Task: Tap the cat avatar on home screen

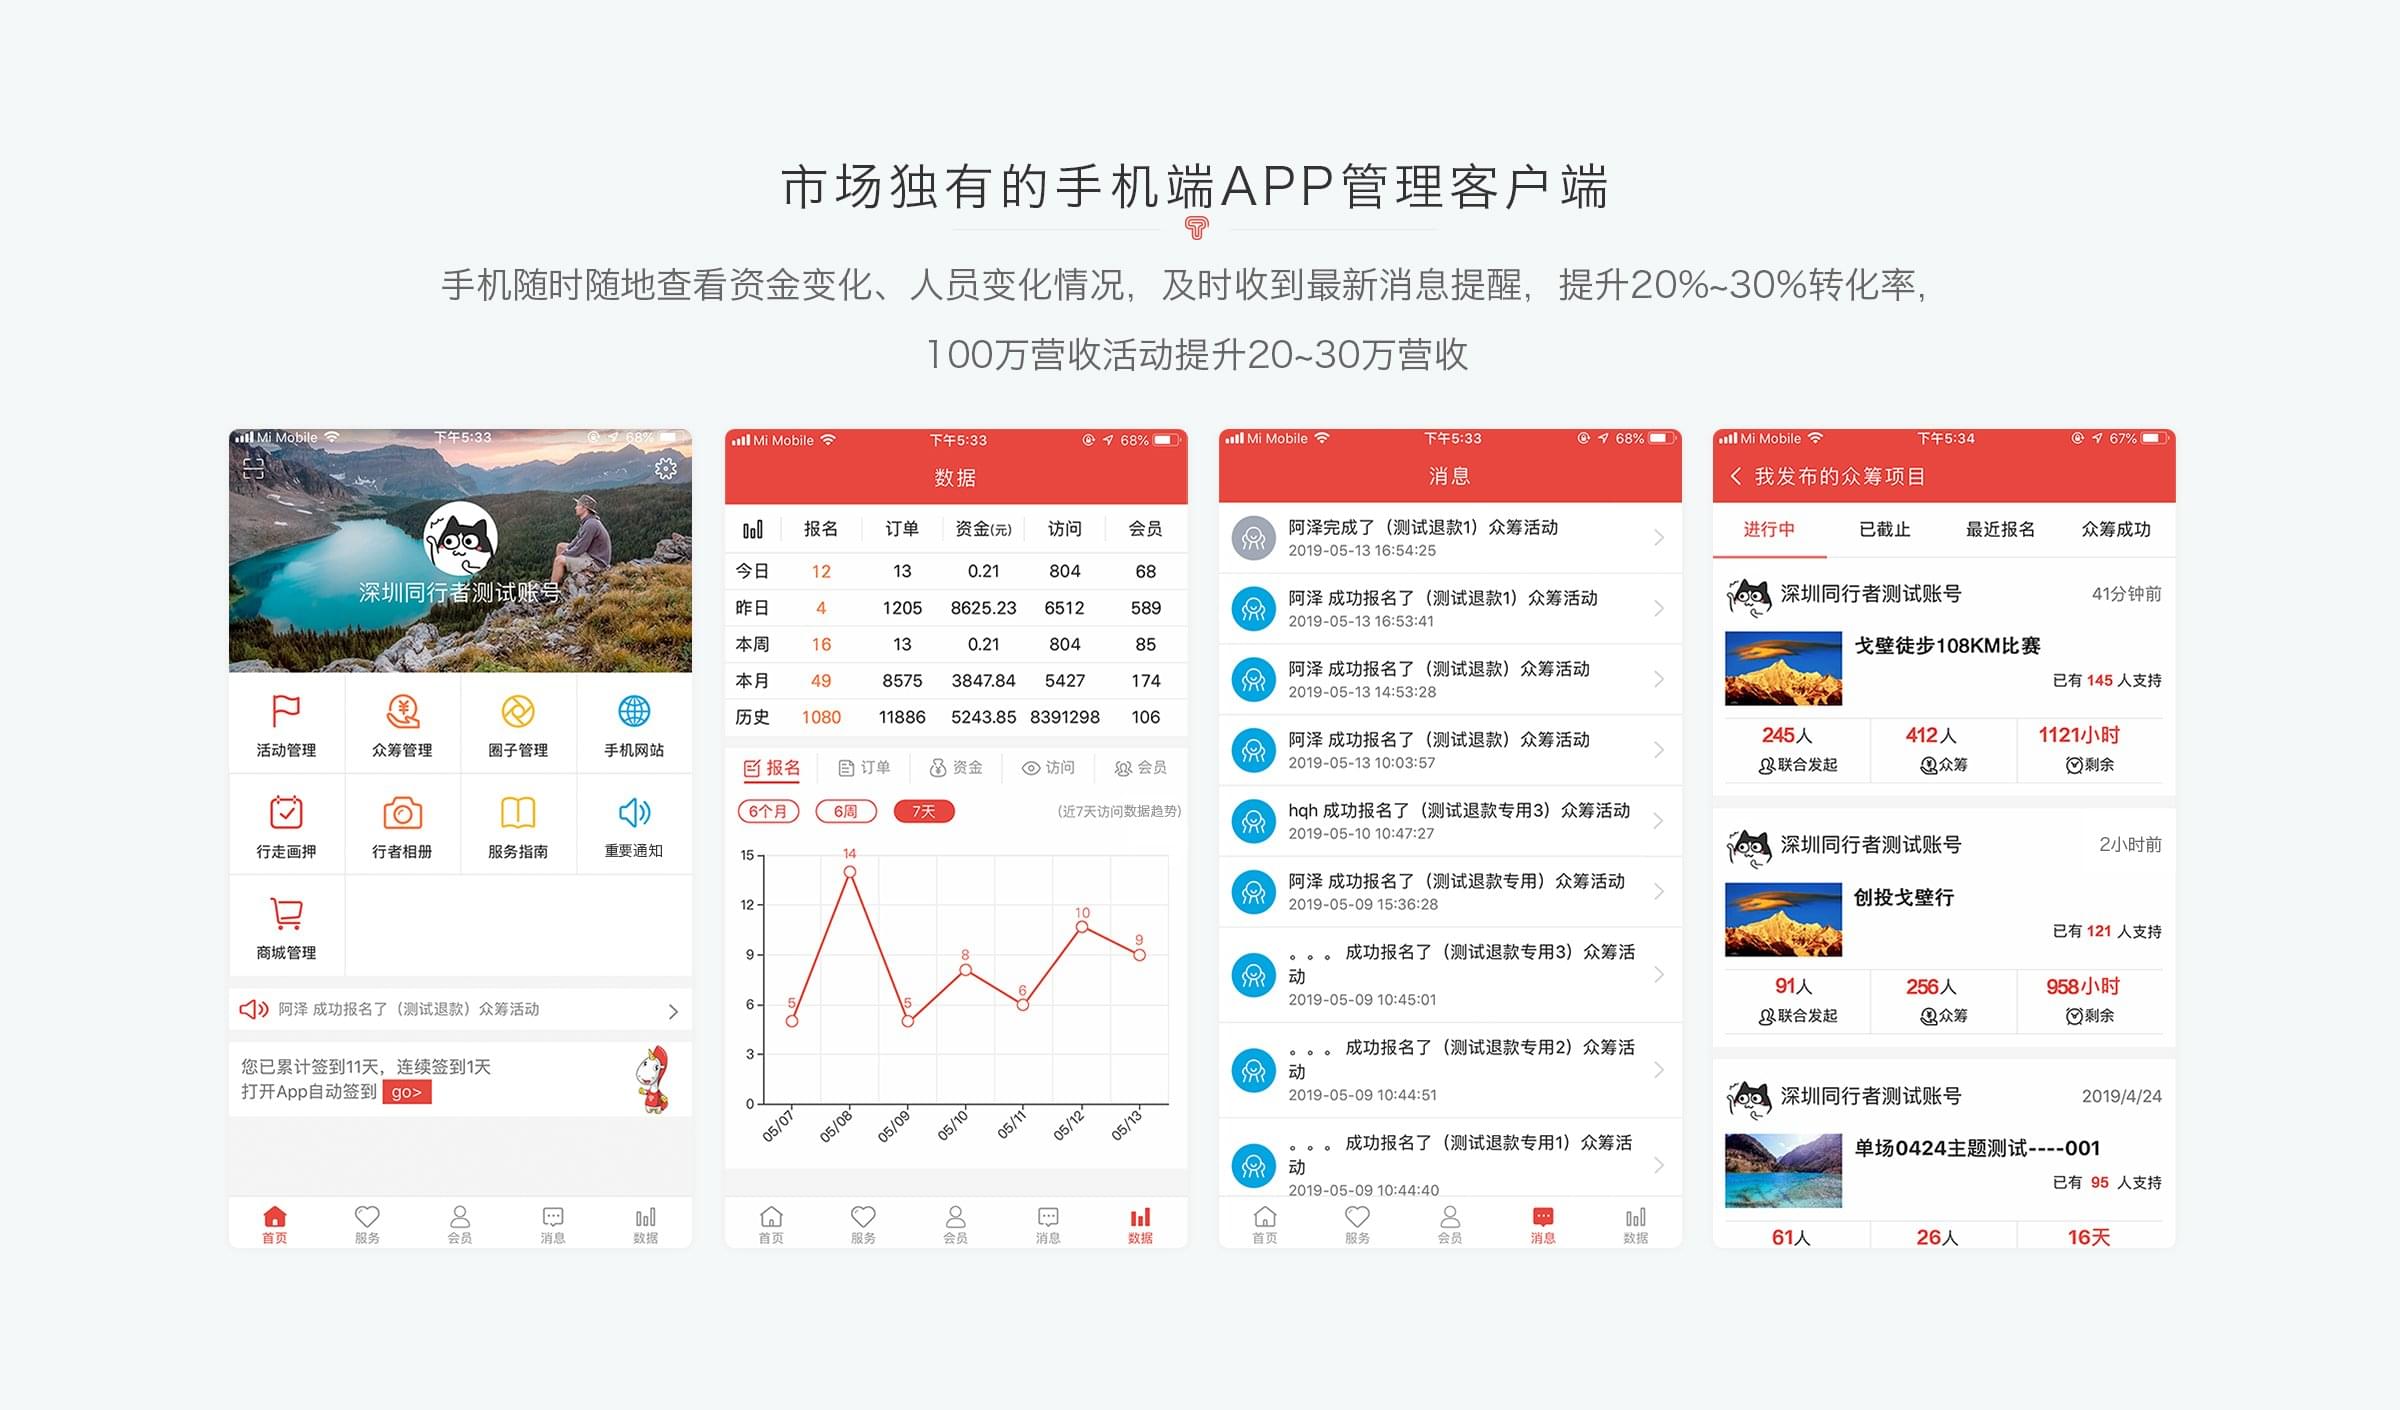Action: (x=461, y=538)
